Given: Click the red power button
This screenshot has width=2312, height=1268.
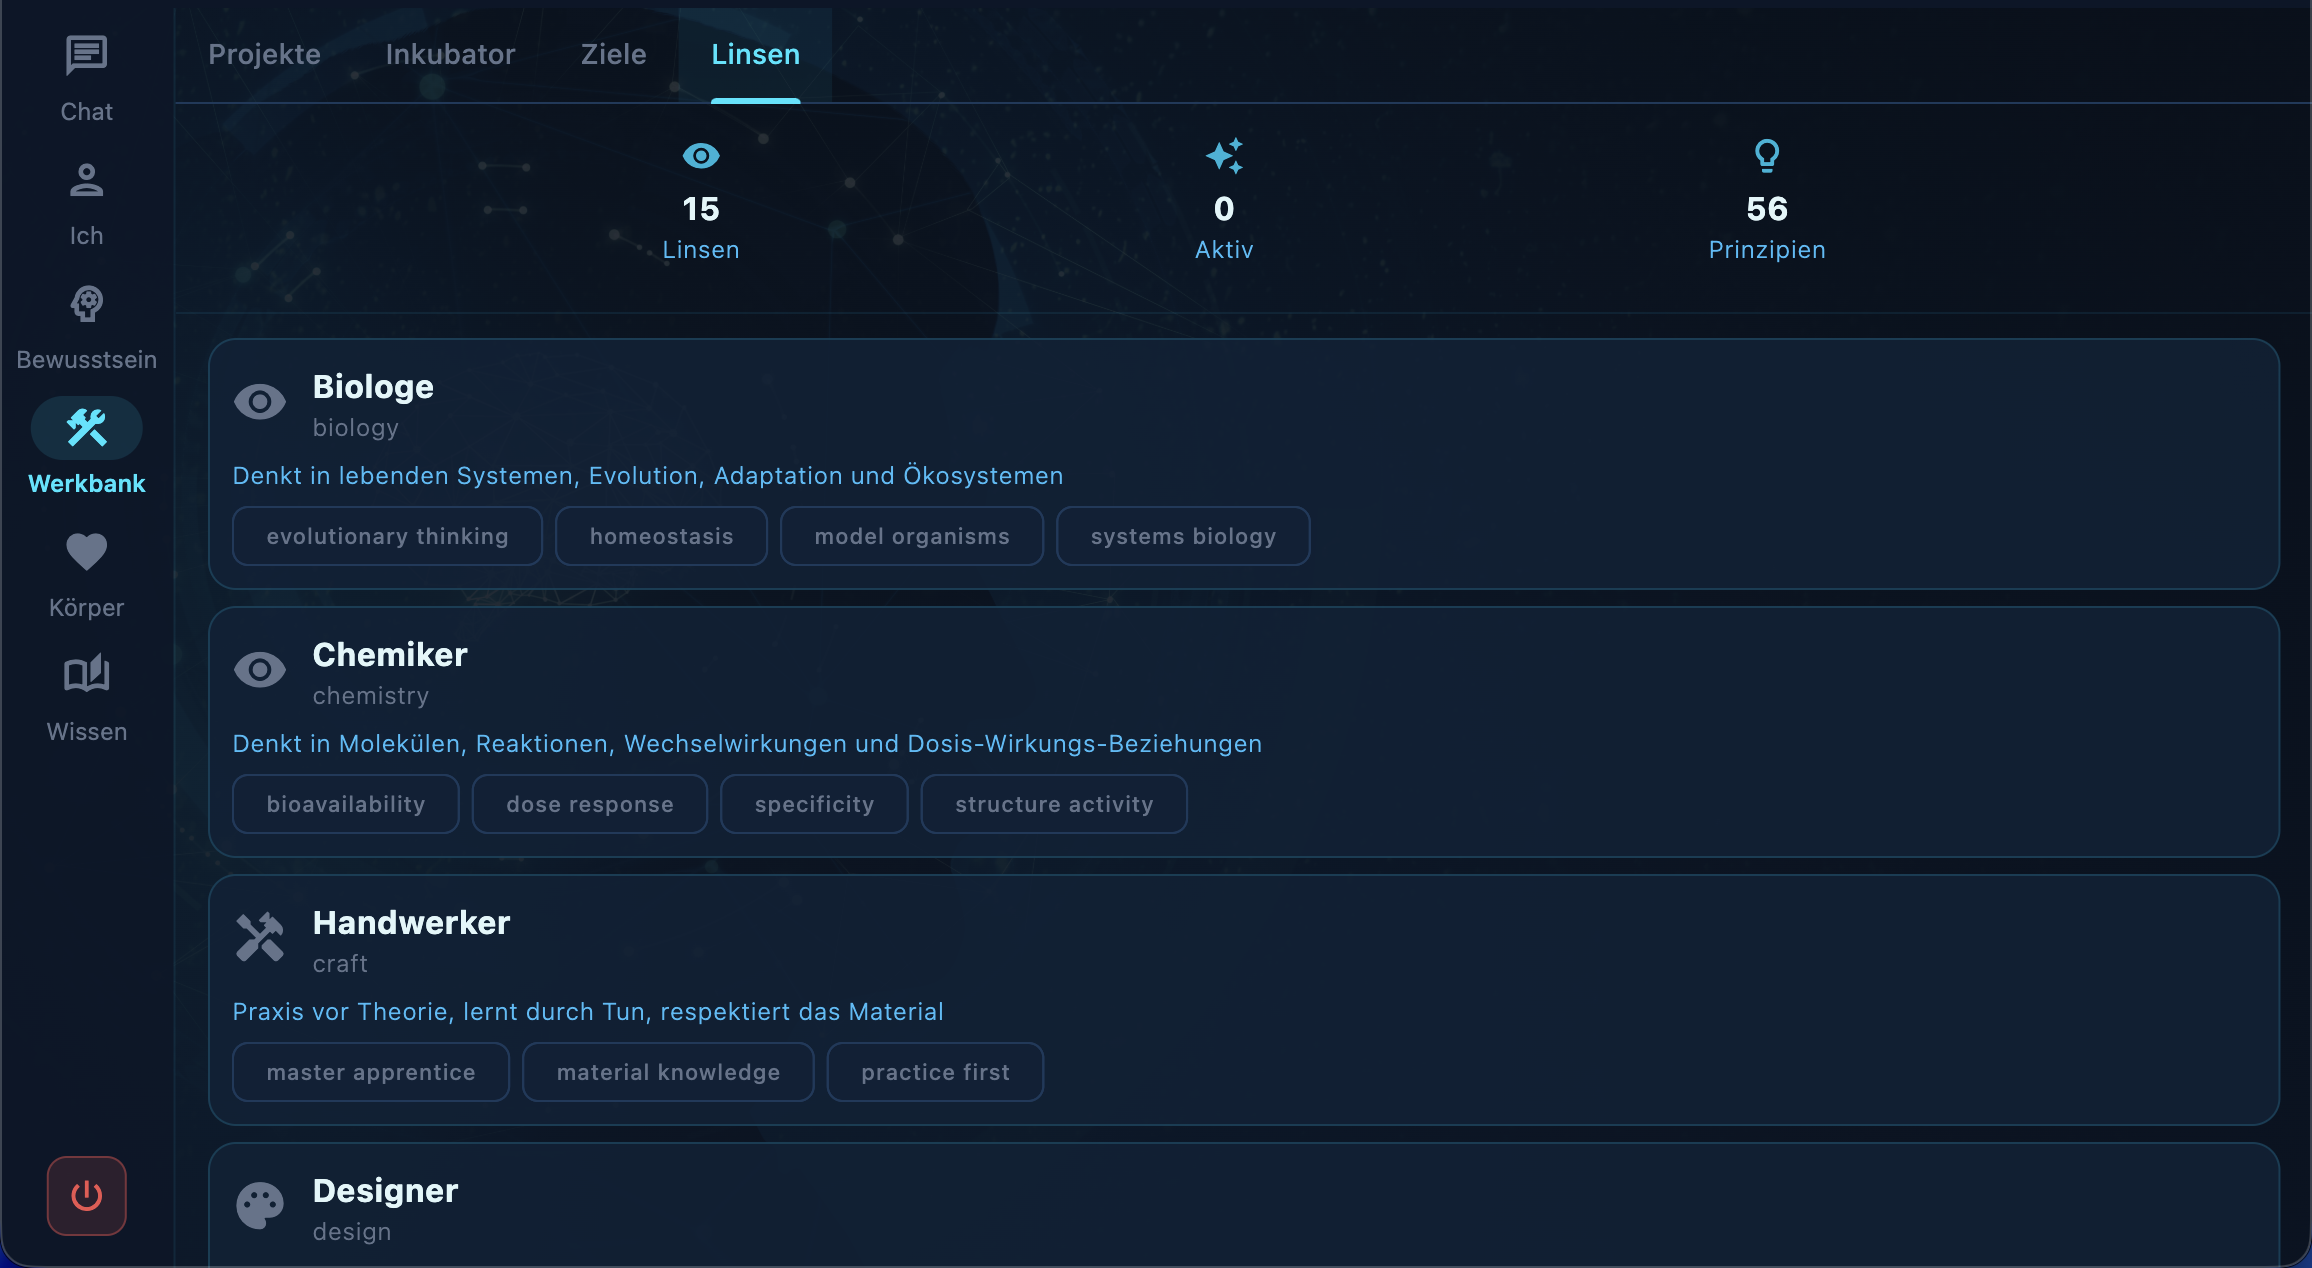Looking at the screenshot, I should tap(87, 1196).
